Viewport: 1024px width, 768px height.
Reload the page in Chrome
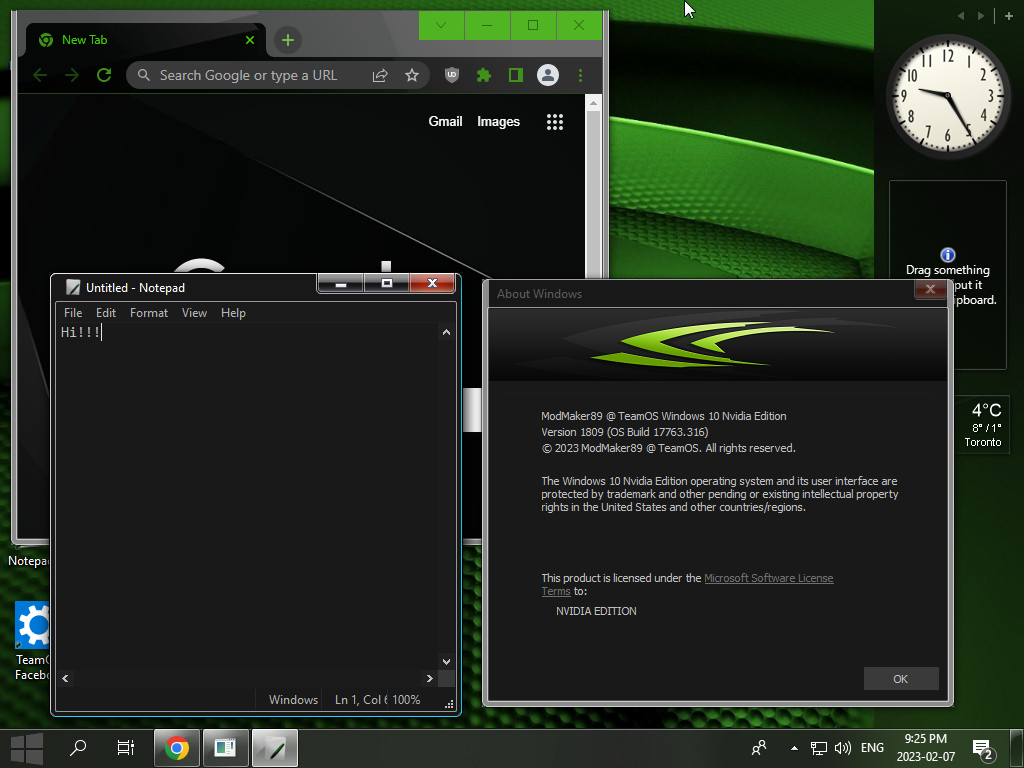tap(104, 75)
